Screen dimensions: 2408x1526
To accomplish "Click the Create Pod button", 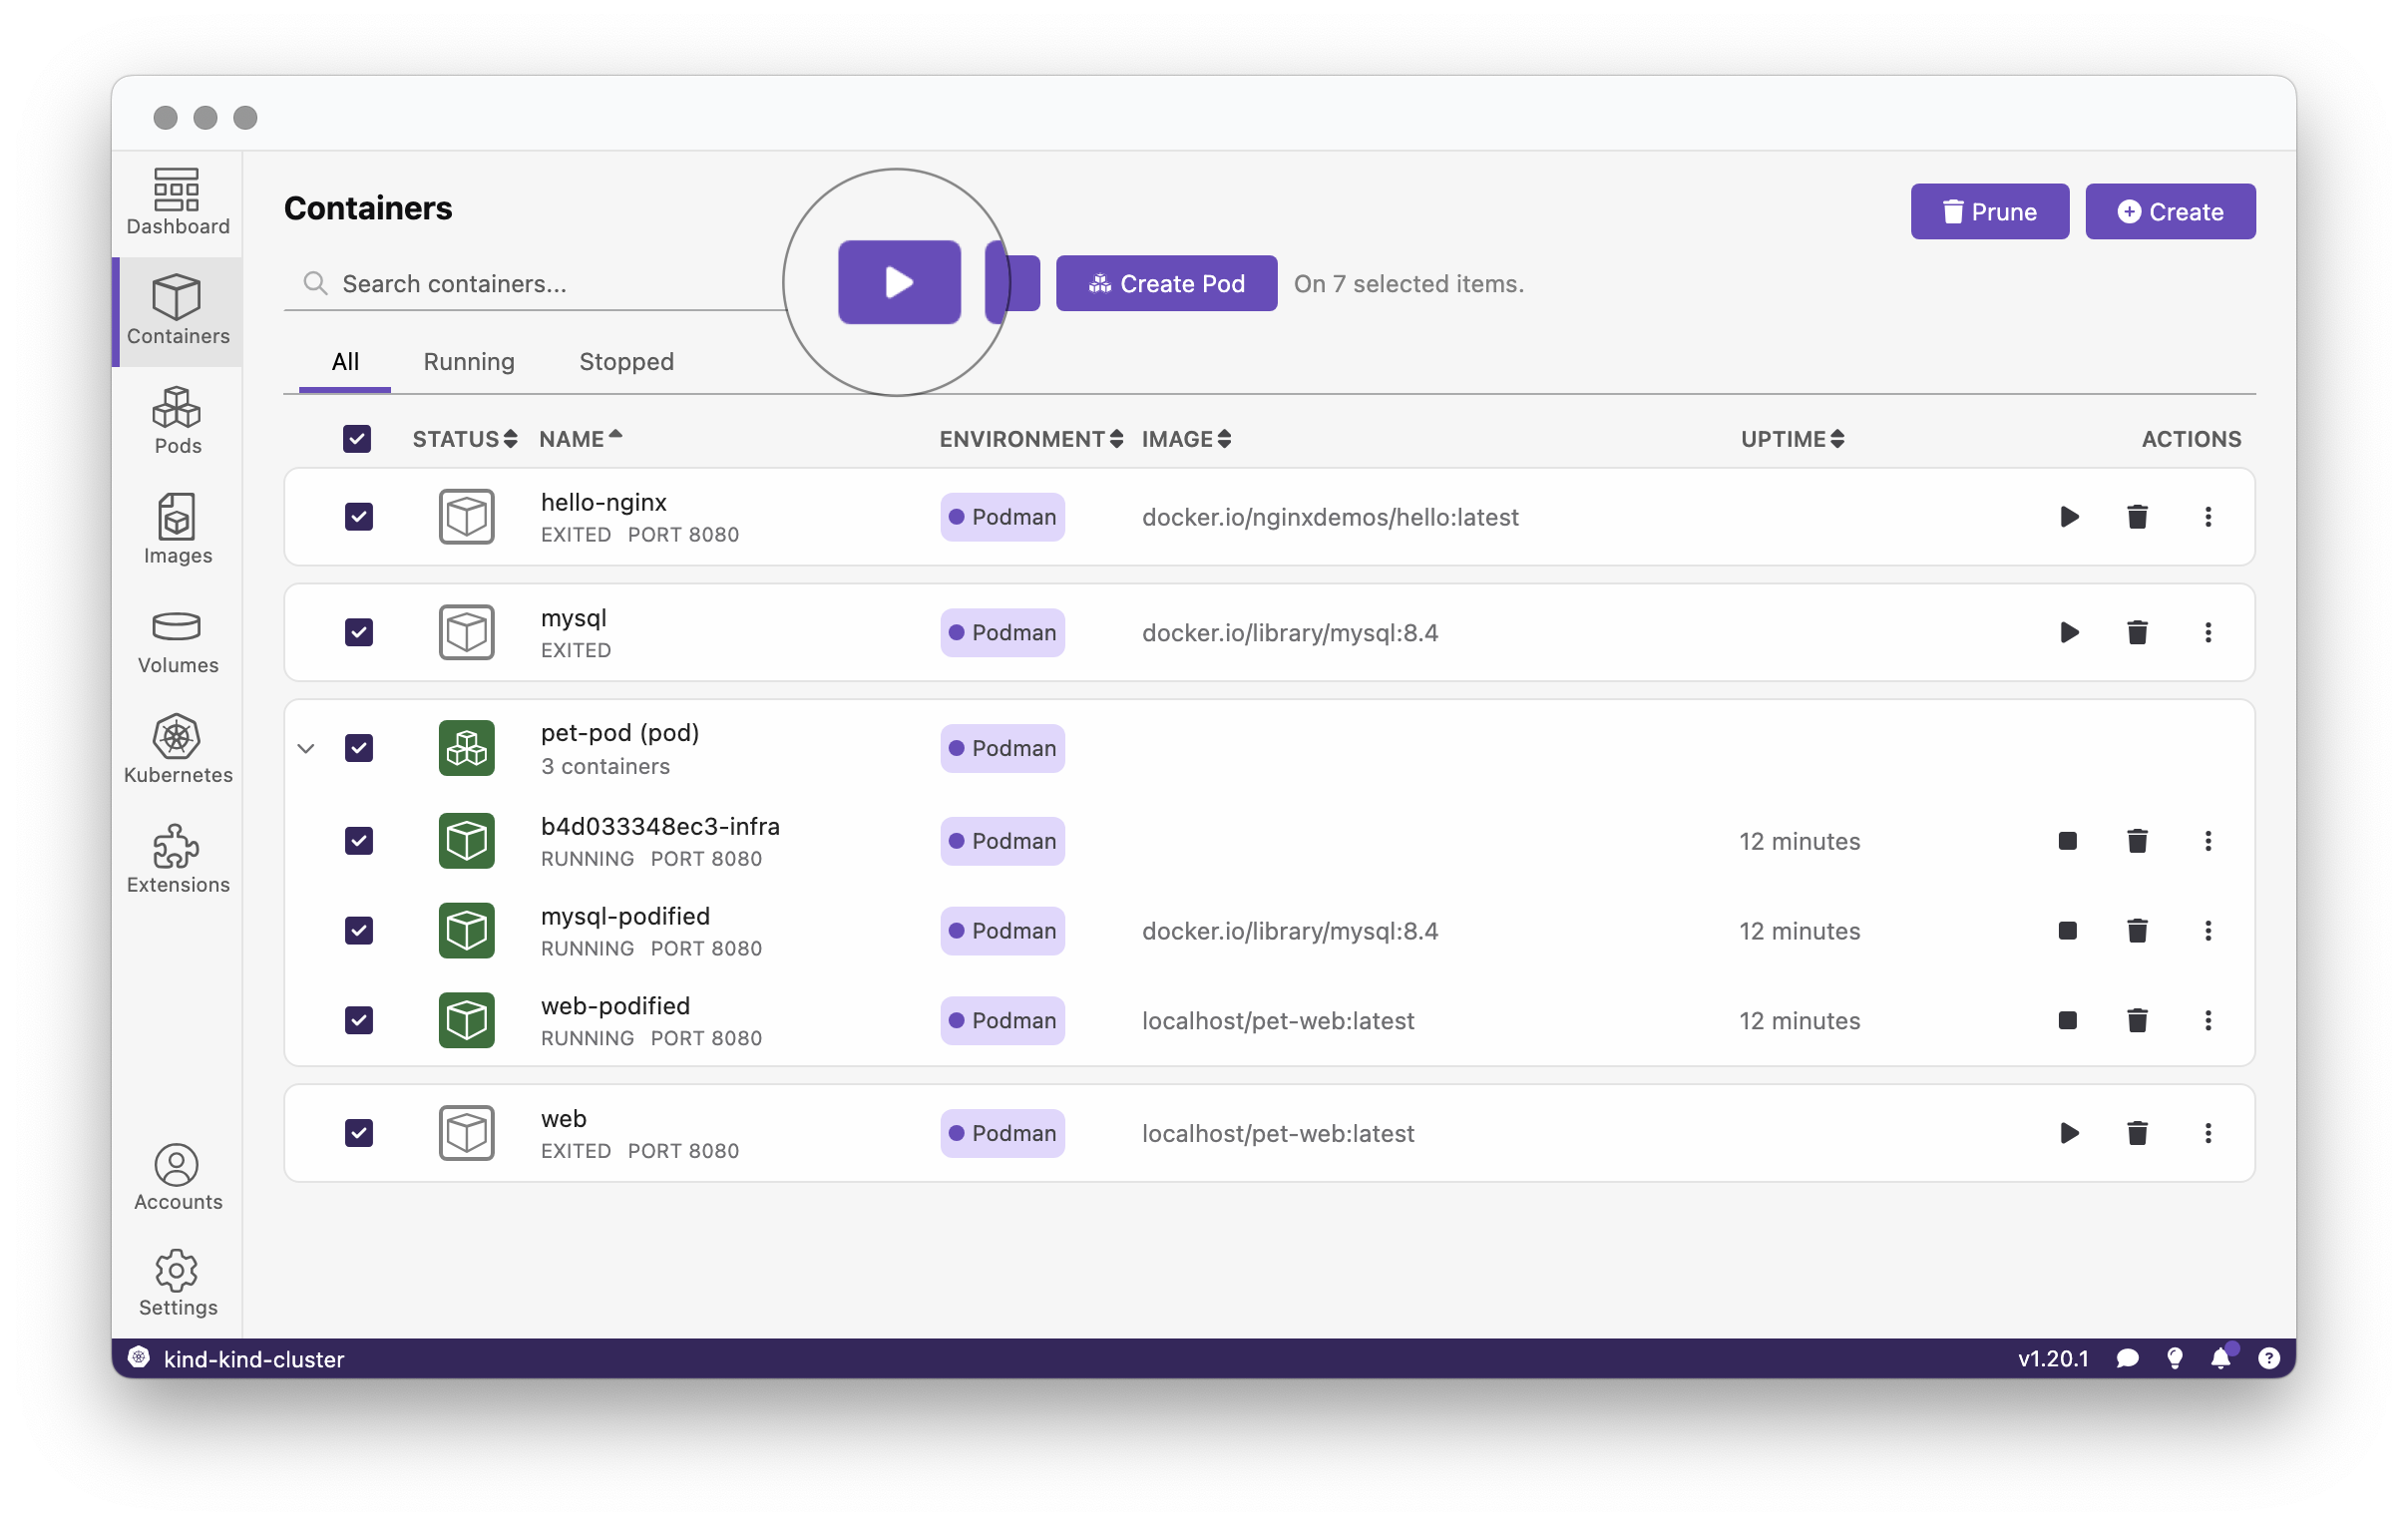I will point(1166,283).
